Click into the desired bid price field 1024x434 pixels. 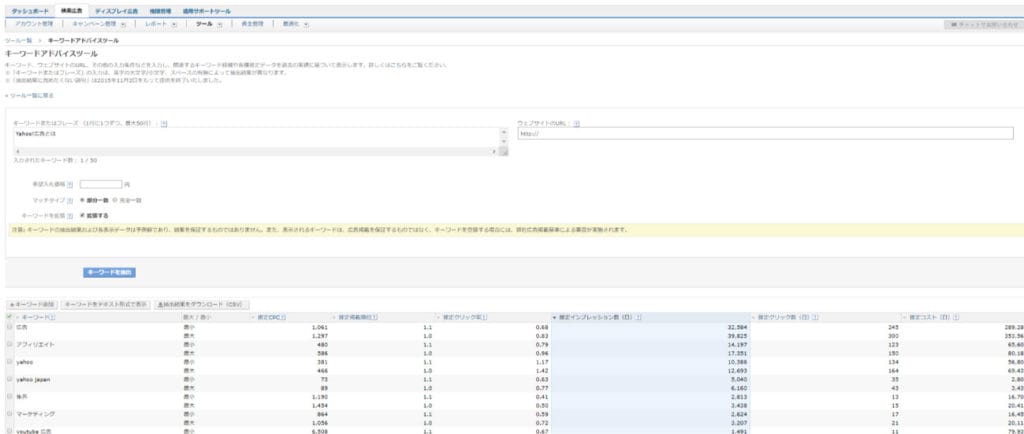[x=101, y=185]
